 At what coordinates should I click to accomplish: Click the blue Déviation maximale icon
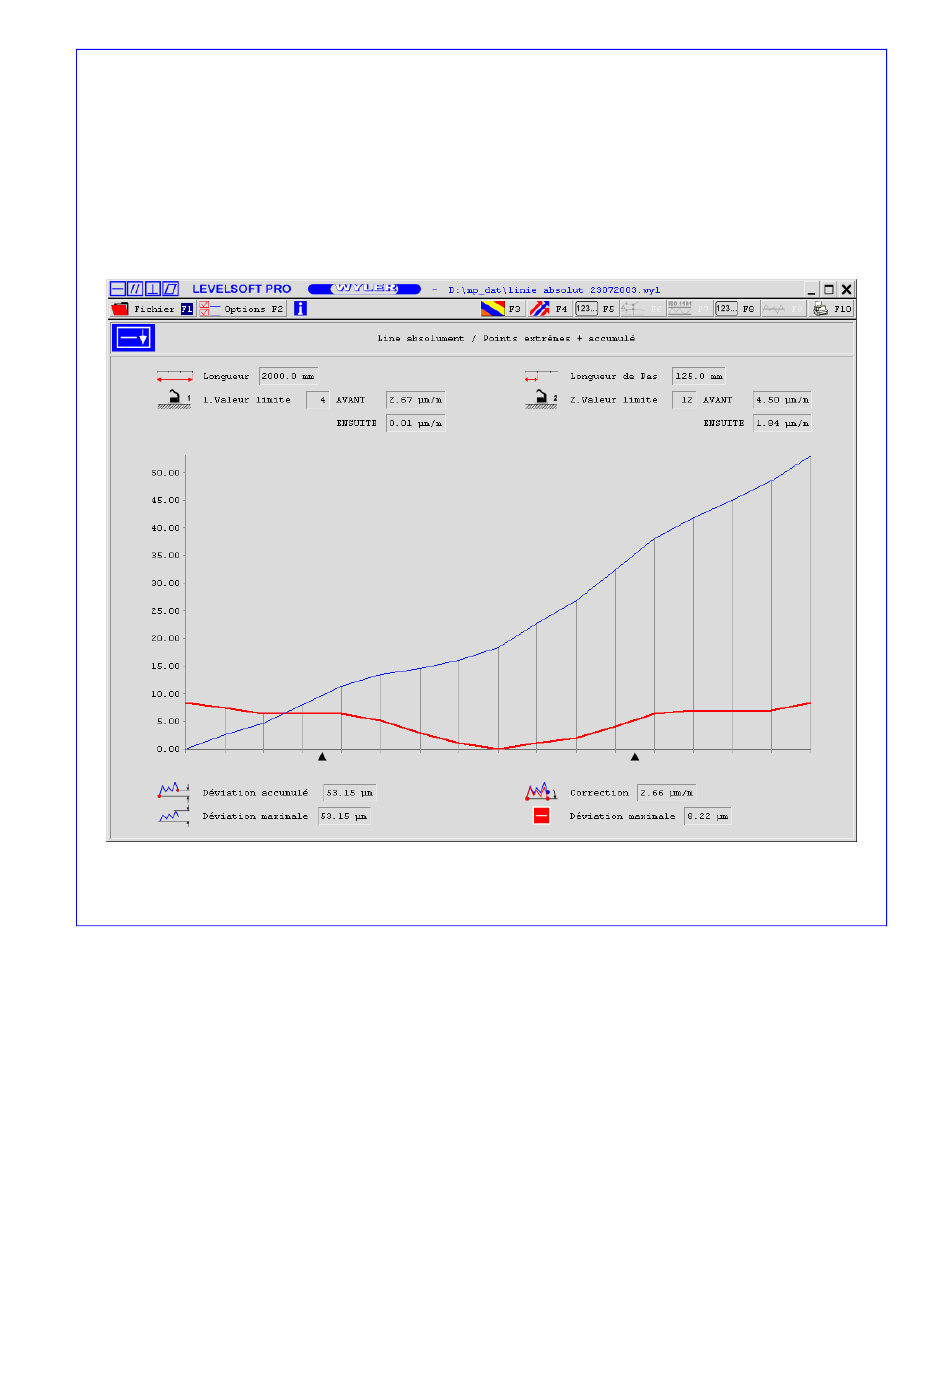point(173,816)
